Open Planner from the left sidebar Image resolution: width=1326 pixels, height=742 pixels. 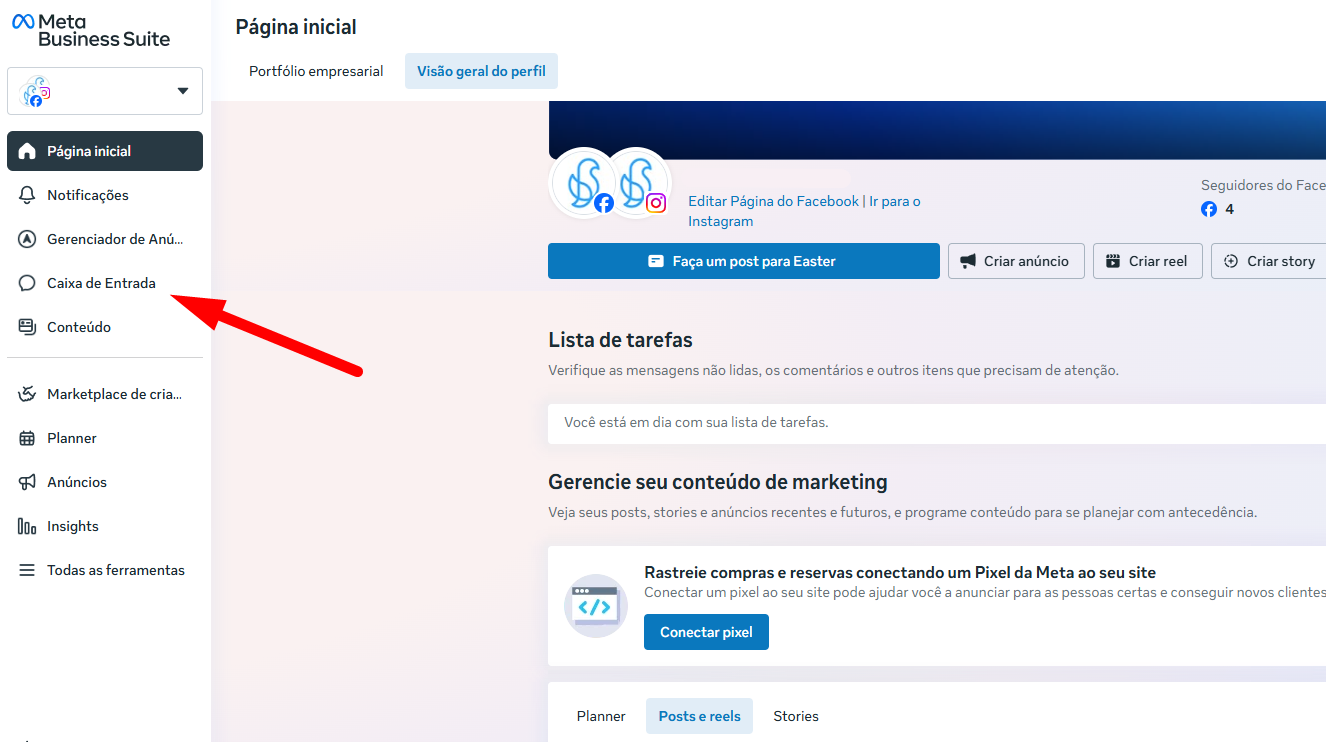point(105,438)
